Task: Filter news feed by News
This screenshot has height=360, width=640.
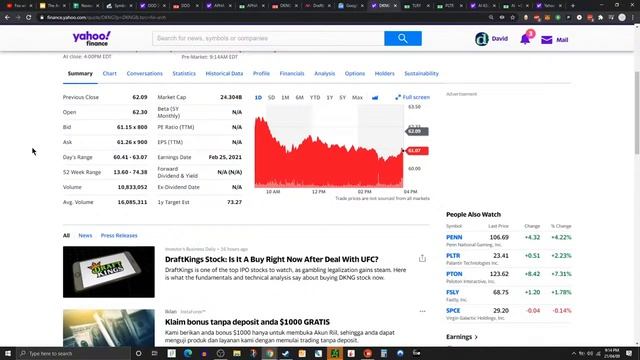Action: click(85, 236)
